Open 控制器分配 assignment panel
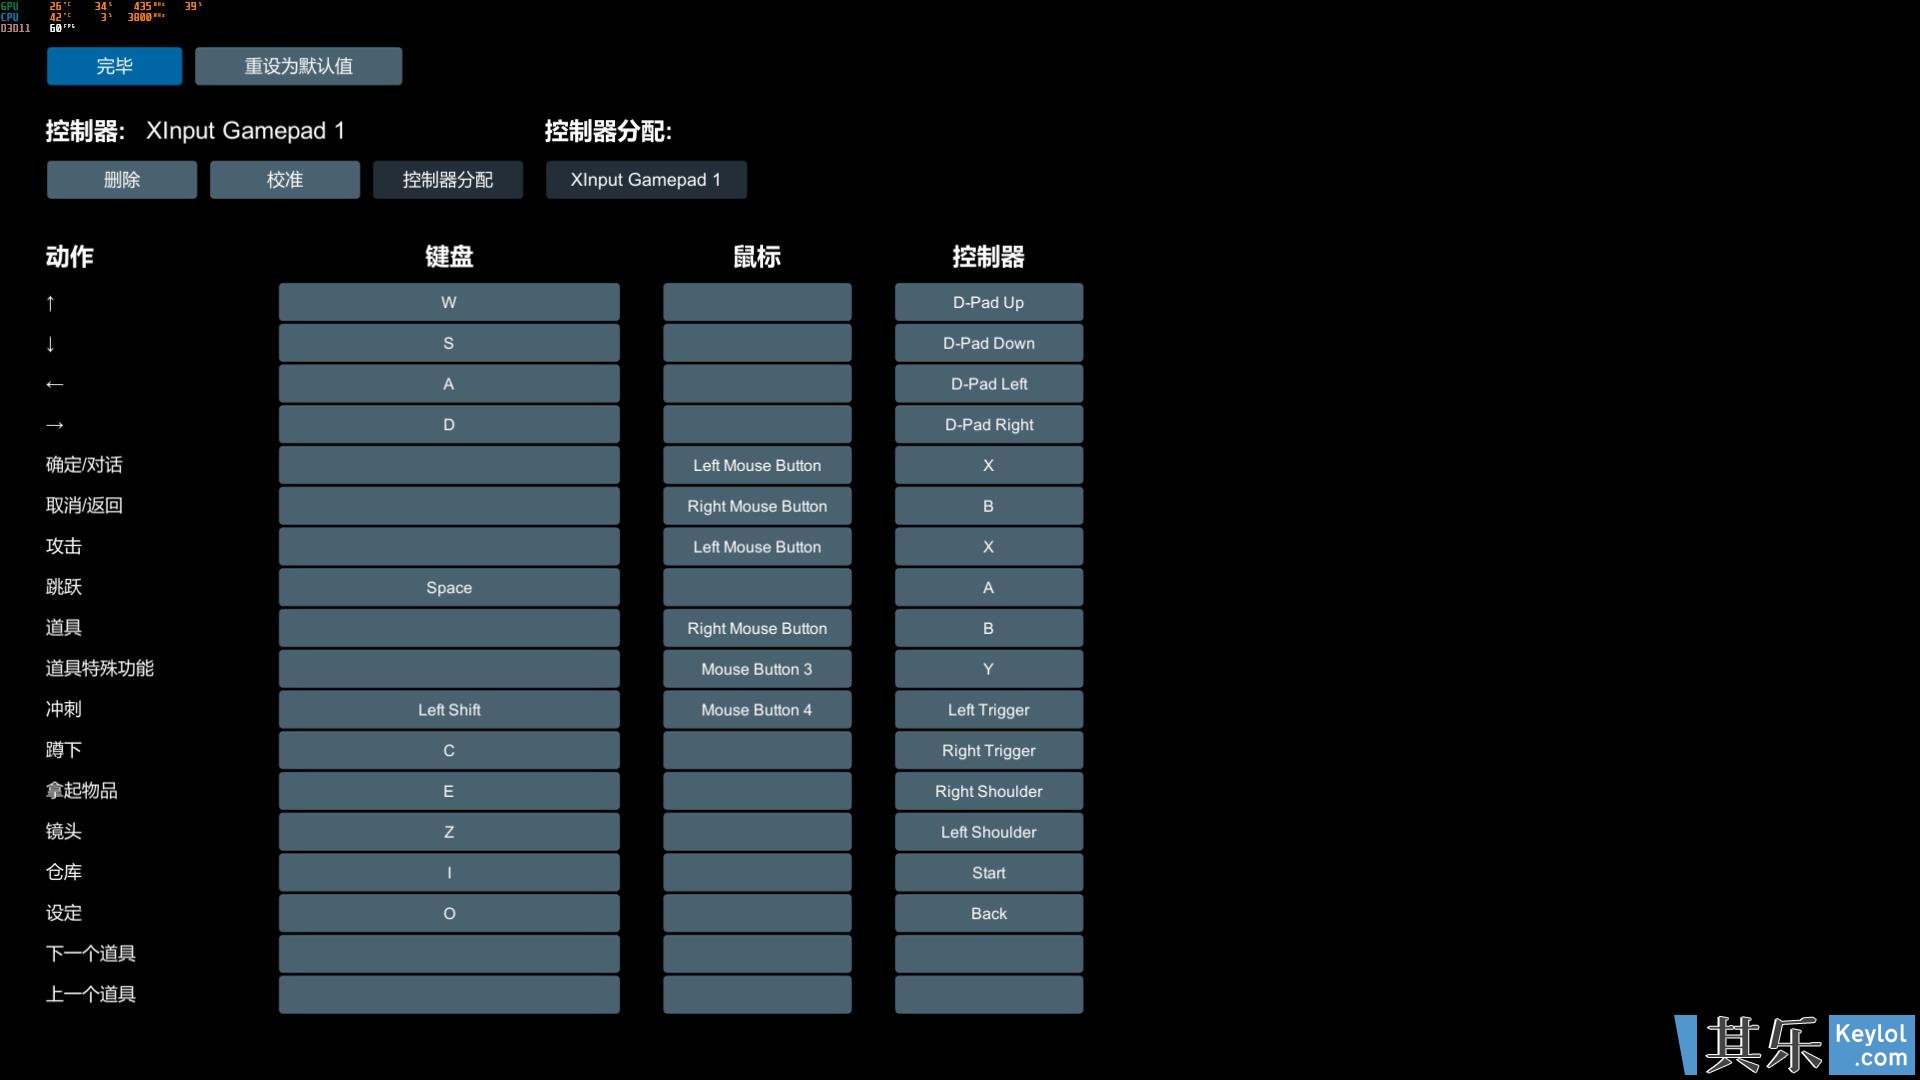Image resolution: width=1920 pixels, height=1080 pixels. click(447, 179)
